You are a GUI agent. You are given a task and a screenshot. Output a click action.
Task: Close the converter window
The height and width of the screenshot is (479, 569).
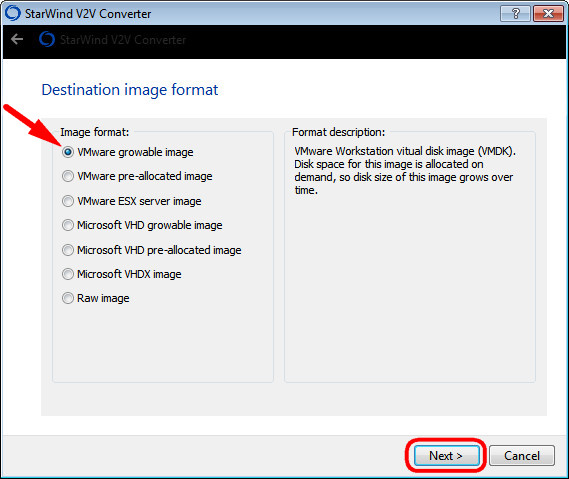click(548, 14)
